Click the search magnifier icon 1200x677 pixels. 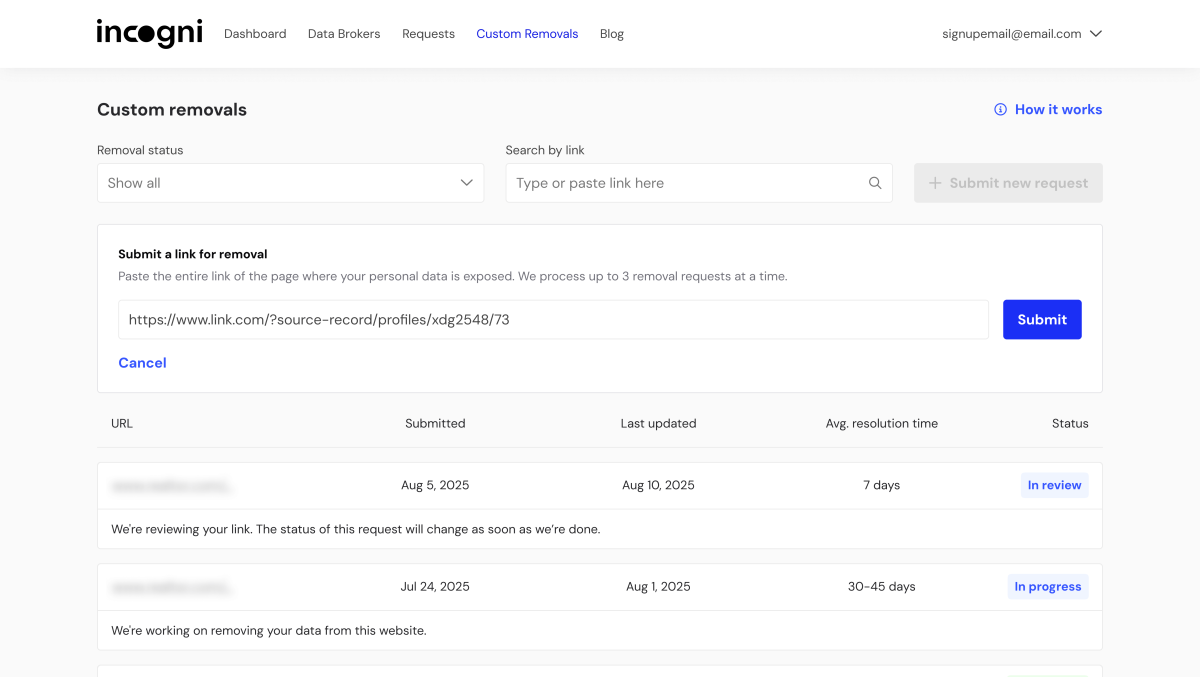(875, 183)
